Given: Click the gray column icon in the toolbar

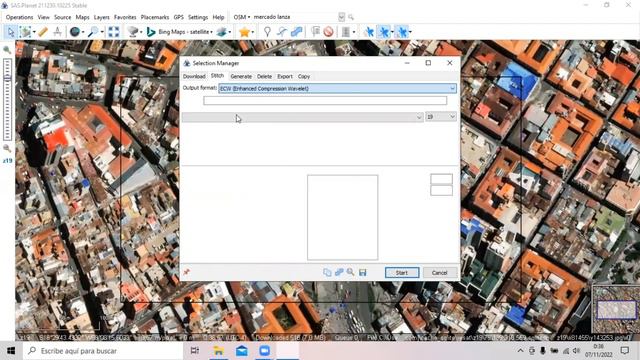Looking at the screenshot, I should tap(346, 32).
